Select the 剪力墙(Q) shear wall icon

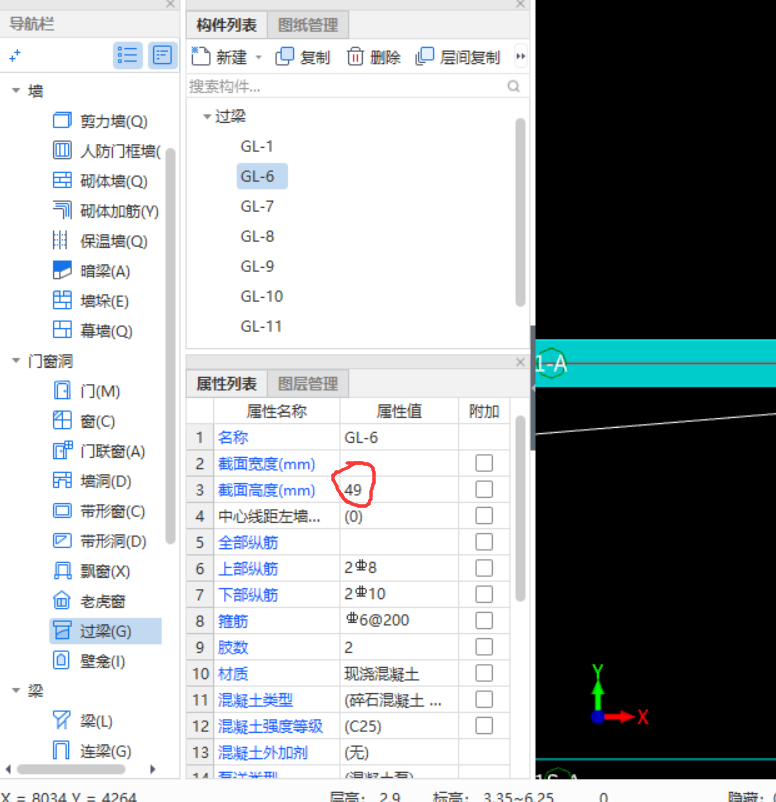tap(62, 121)
